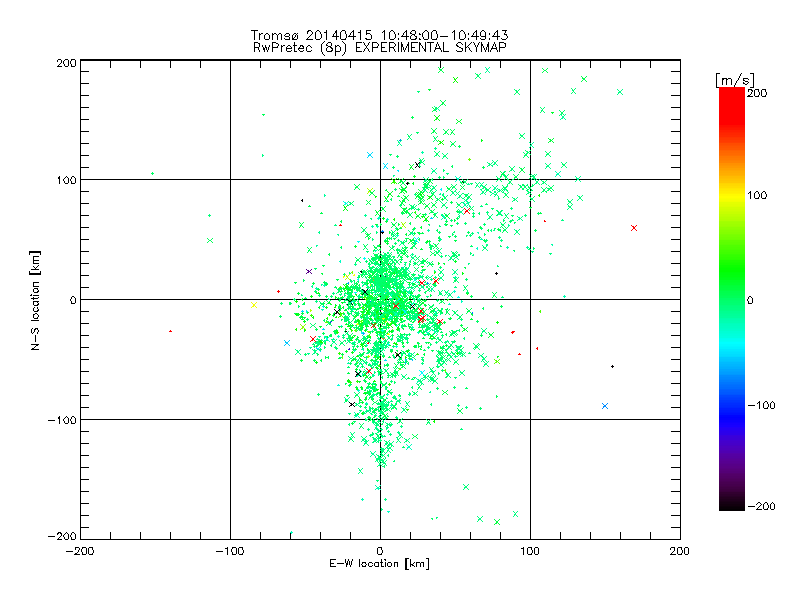Click the lone red dot near -140 km west
Screen dimensions: 800x600
tap(170, 331)
